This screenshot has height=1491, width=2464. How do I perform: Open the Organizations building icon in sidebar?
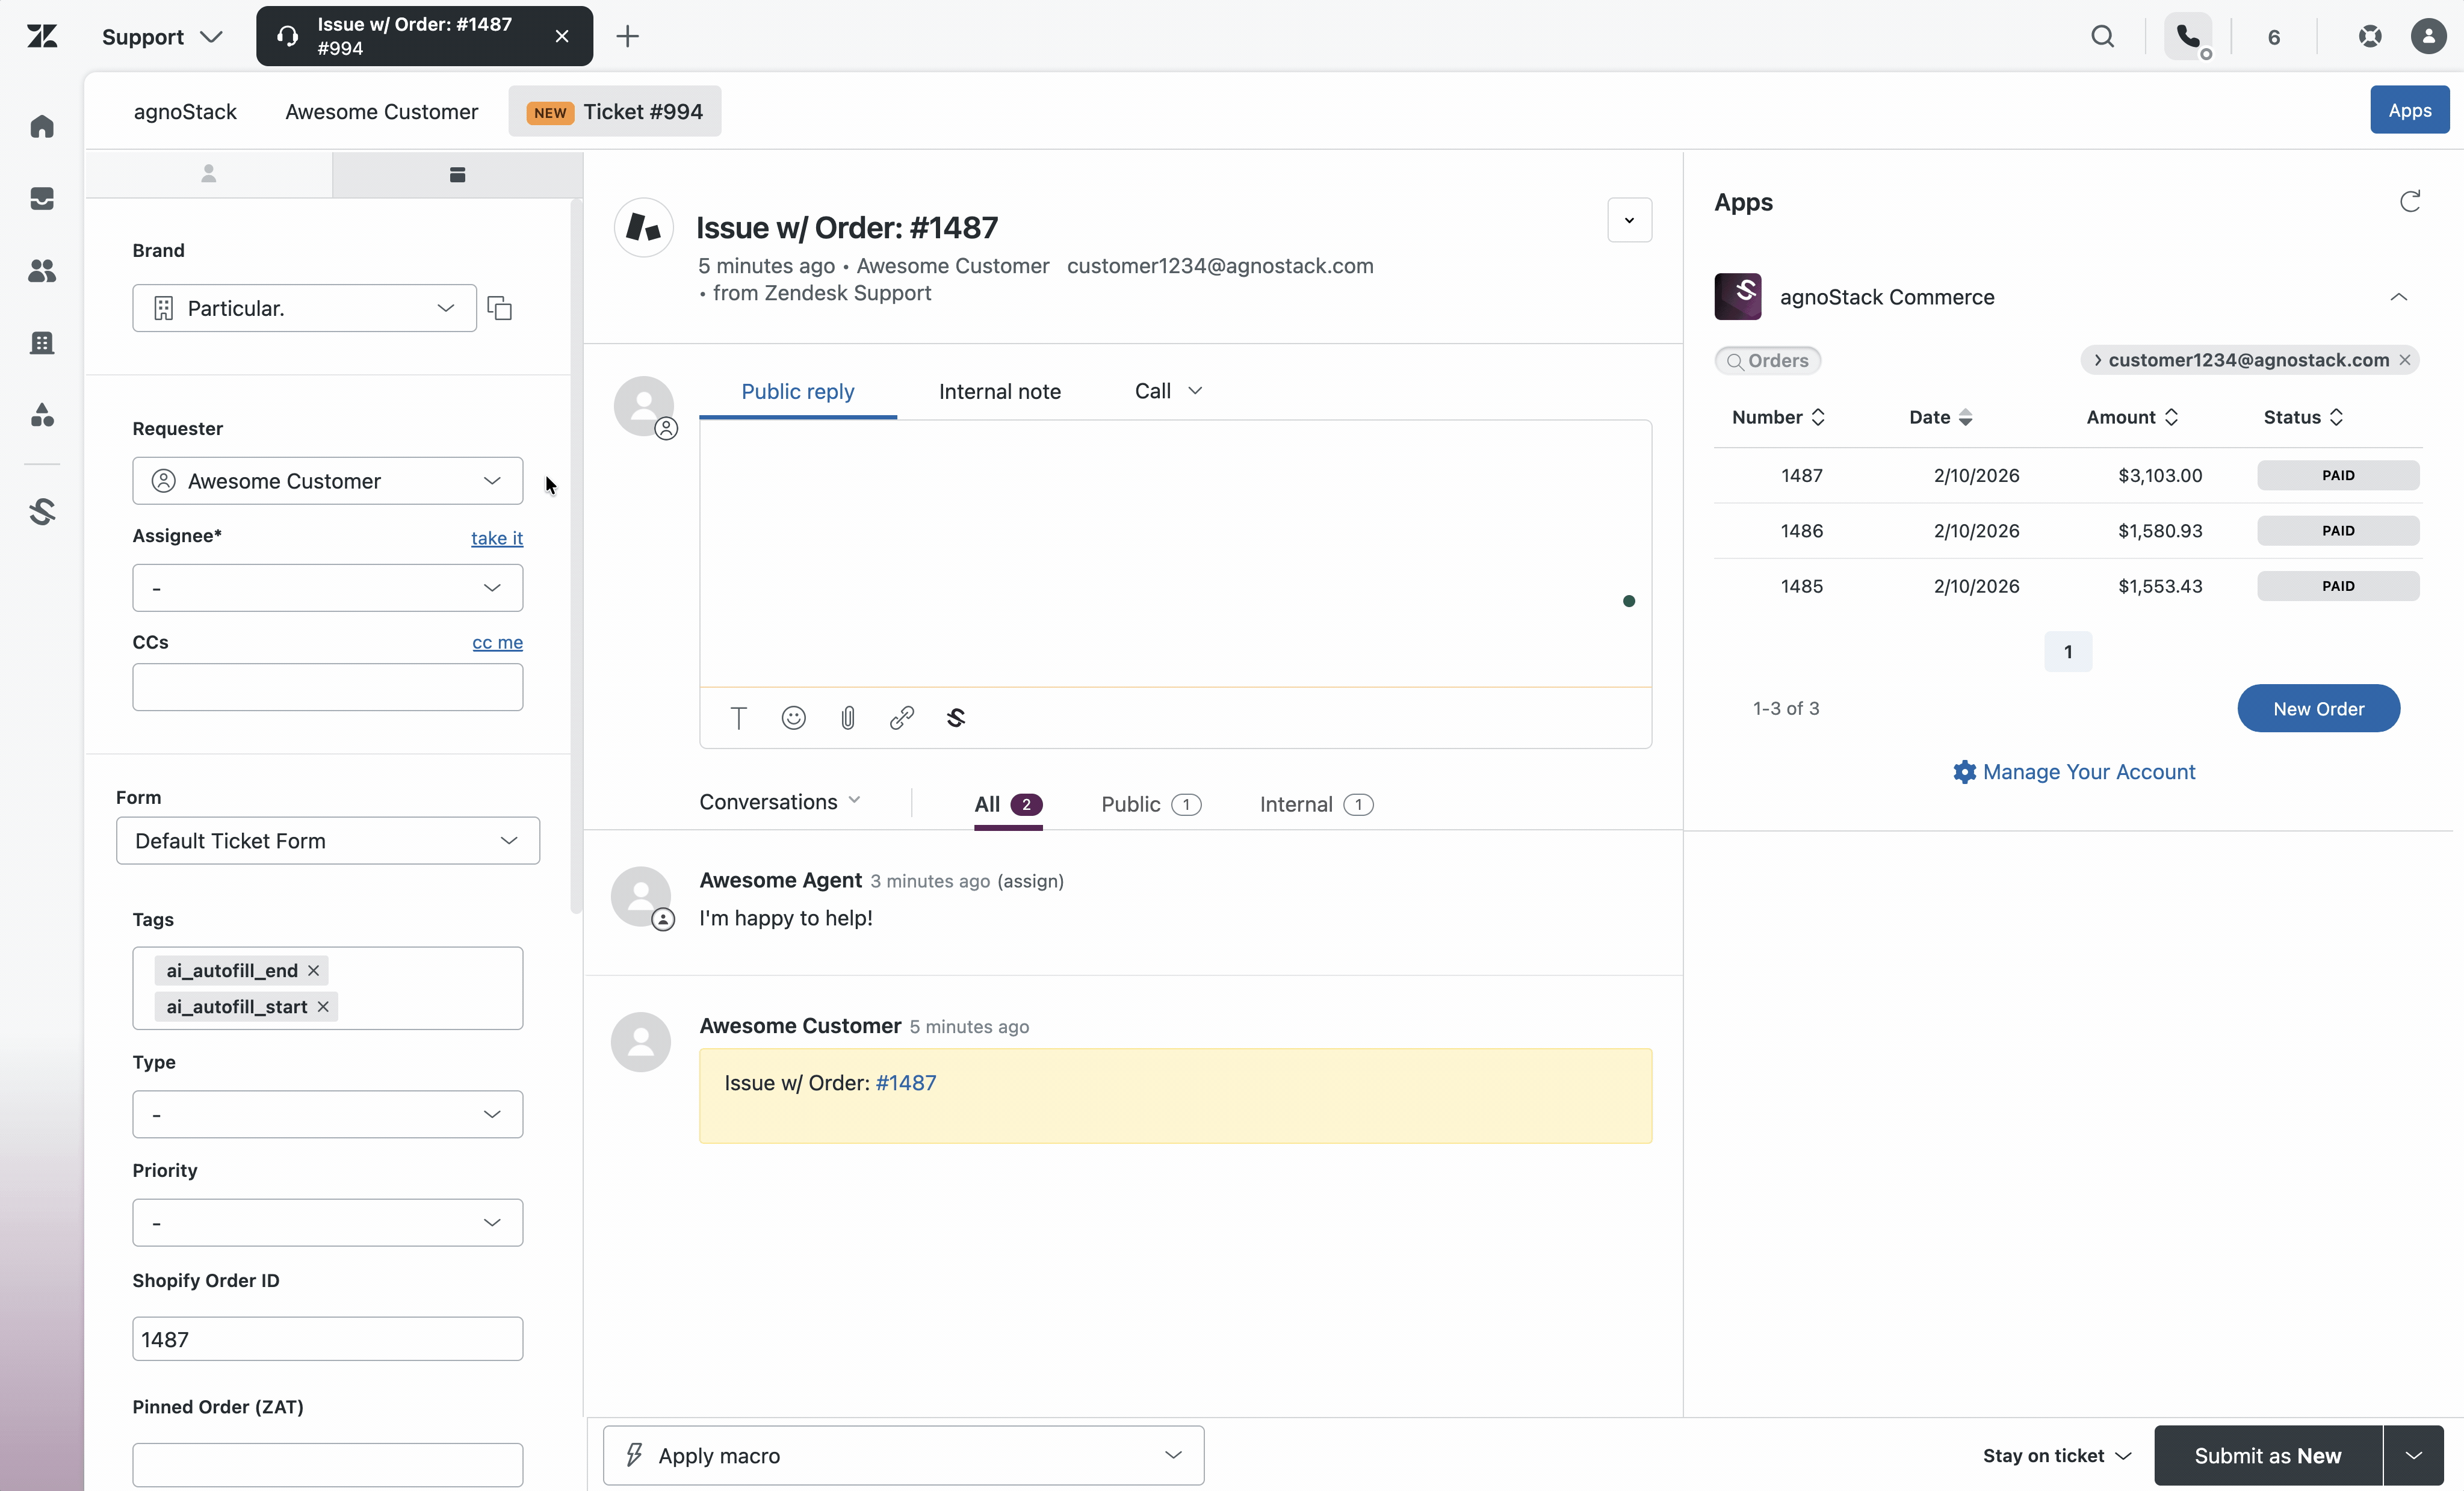pyautogui.click(x=42, y=343)
